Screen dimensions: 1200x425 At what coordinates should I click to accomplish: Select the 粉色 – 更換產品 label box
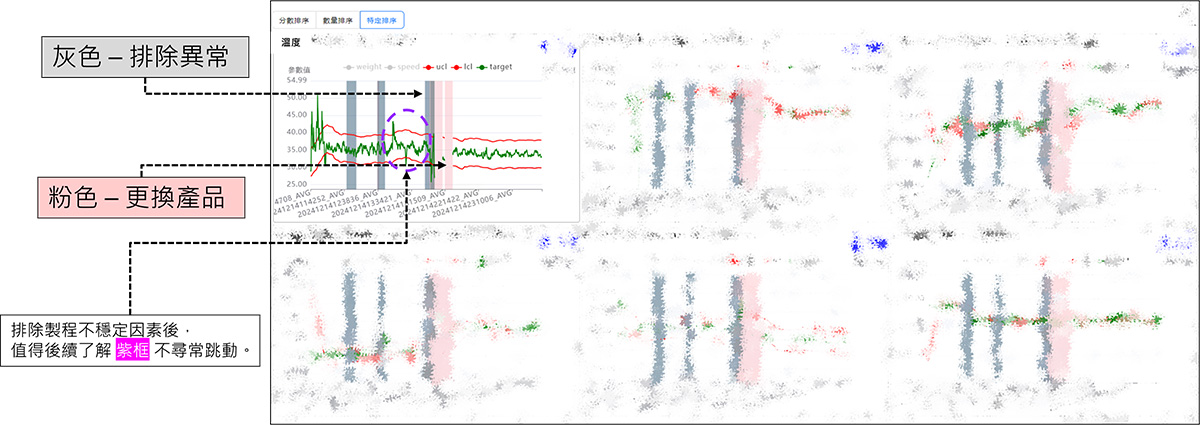[139, 191]
